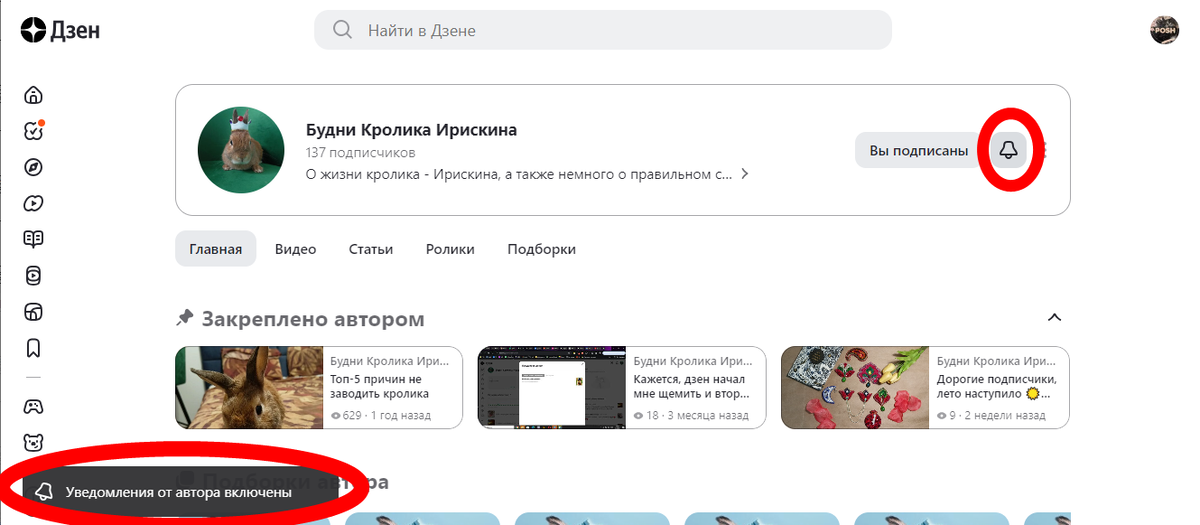Go to Home via sidebar house icon
This screenshot has height=525, width=1200.
[34, 95]
